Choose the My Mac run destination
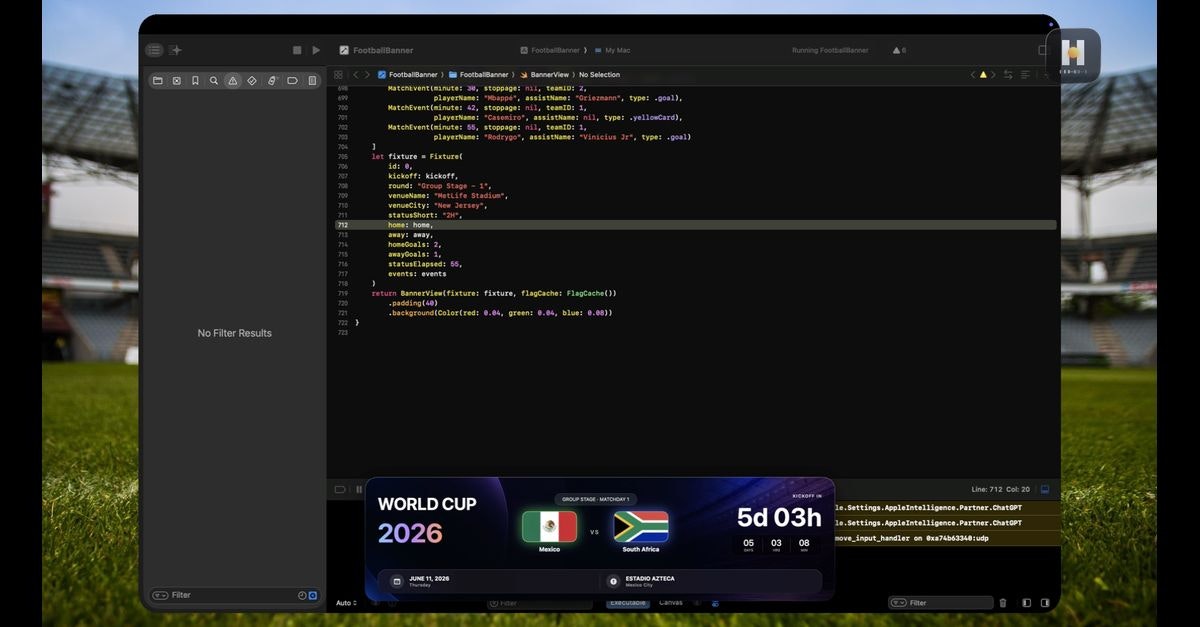This screenshot has width=1200, height=627. [x=612, y=50]
